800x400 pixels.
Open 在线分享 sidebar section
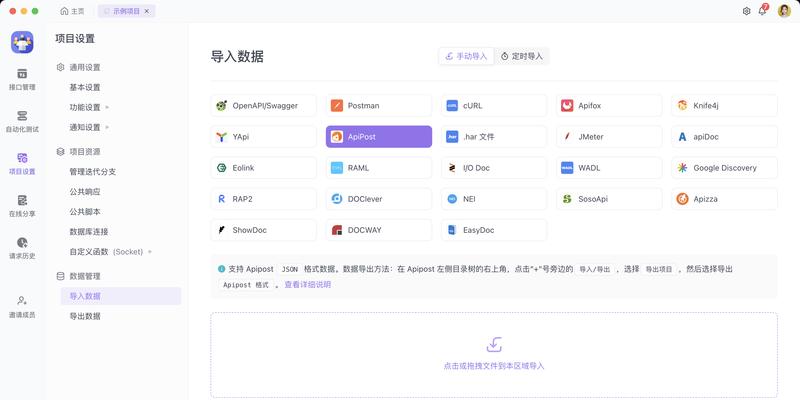[x=22, y=207]
